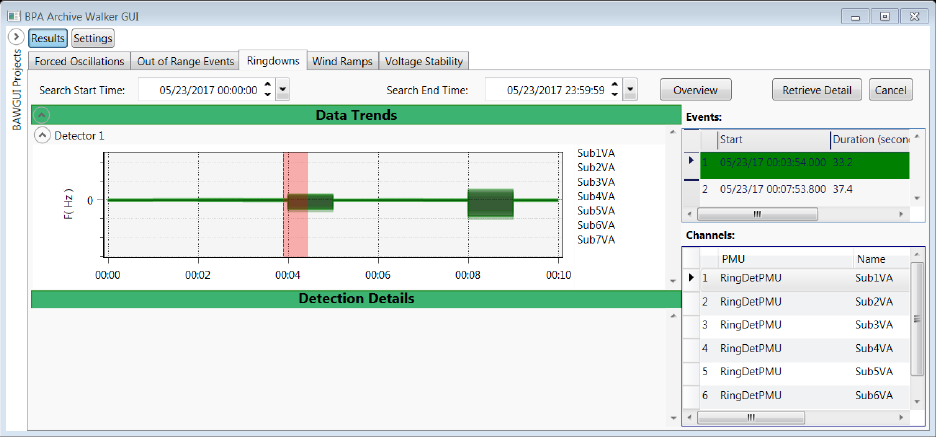Screen dimensions: 936x437
Task: Click the Events list scroll-down arrow
Action: [915, 198]
